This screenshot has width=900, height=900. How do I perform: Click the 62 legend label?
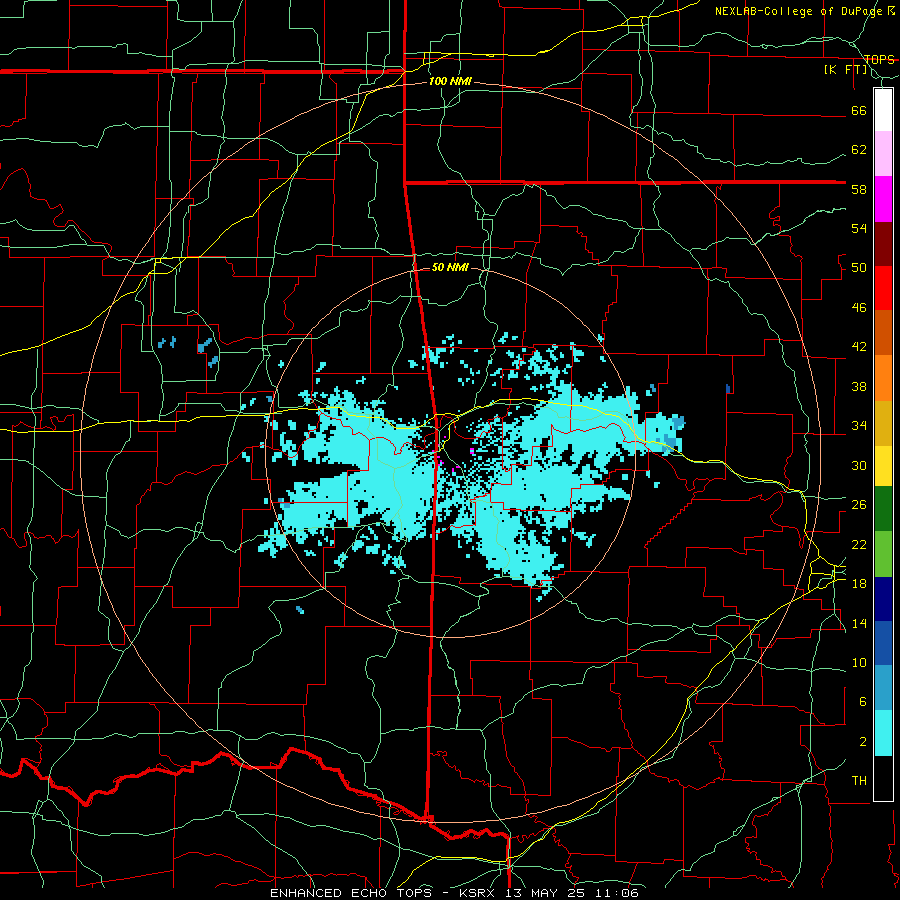[859, 150]
